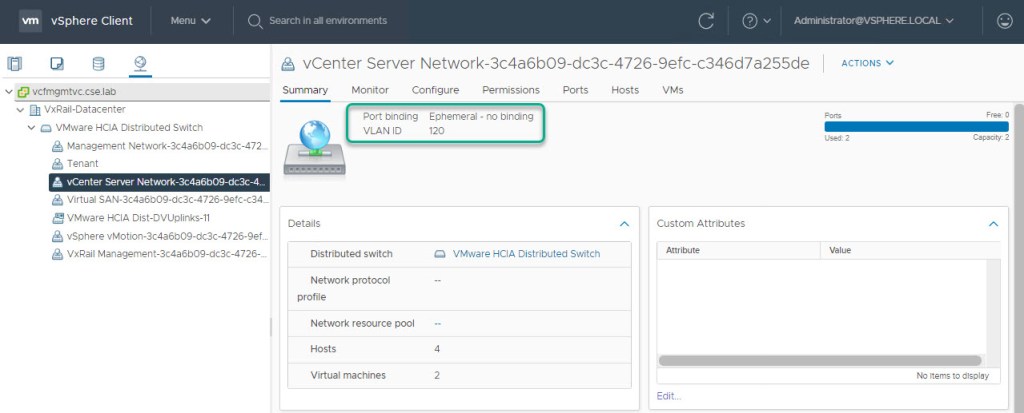This screenshot has width=1024, height=413.
Task: Collapse the vcfmgmtvc.cse.lab tree node
Action: (9, 91)
